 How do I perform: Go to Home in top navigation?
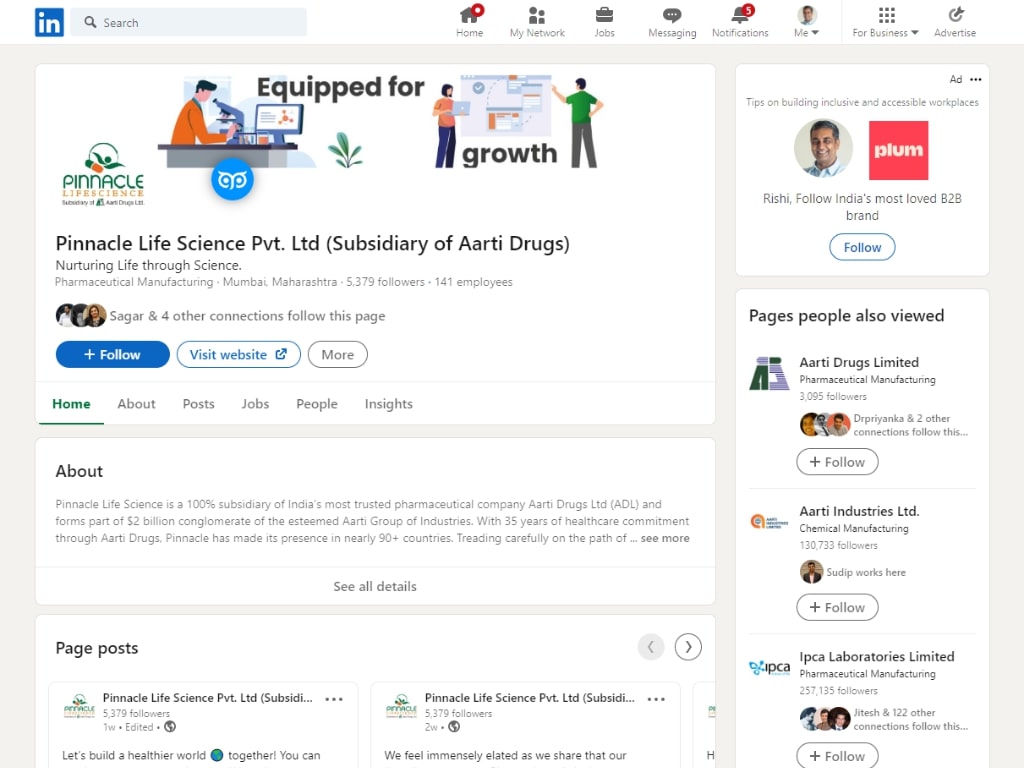click(x=469, y=15)
